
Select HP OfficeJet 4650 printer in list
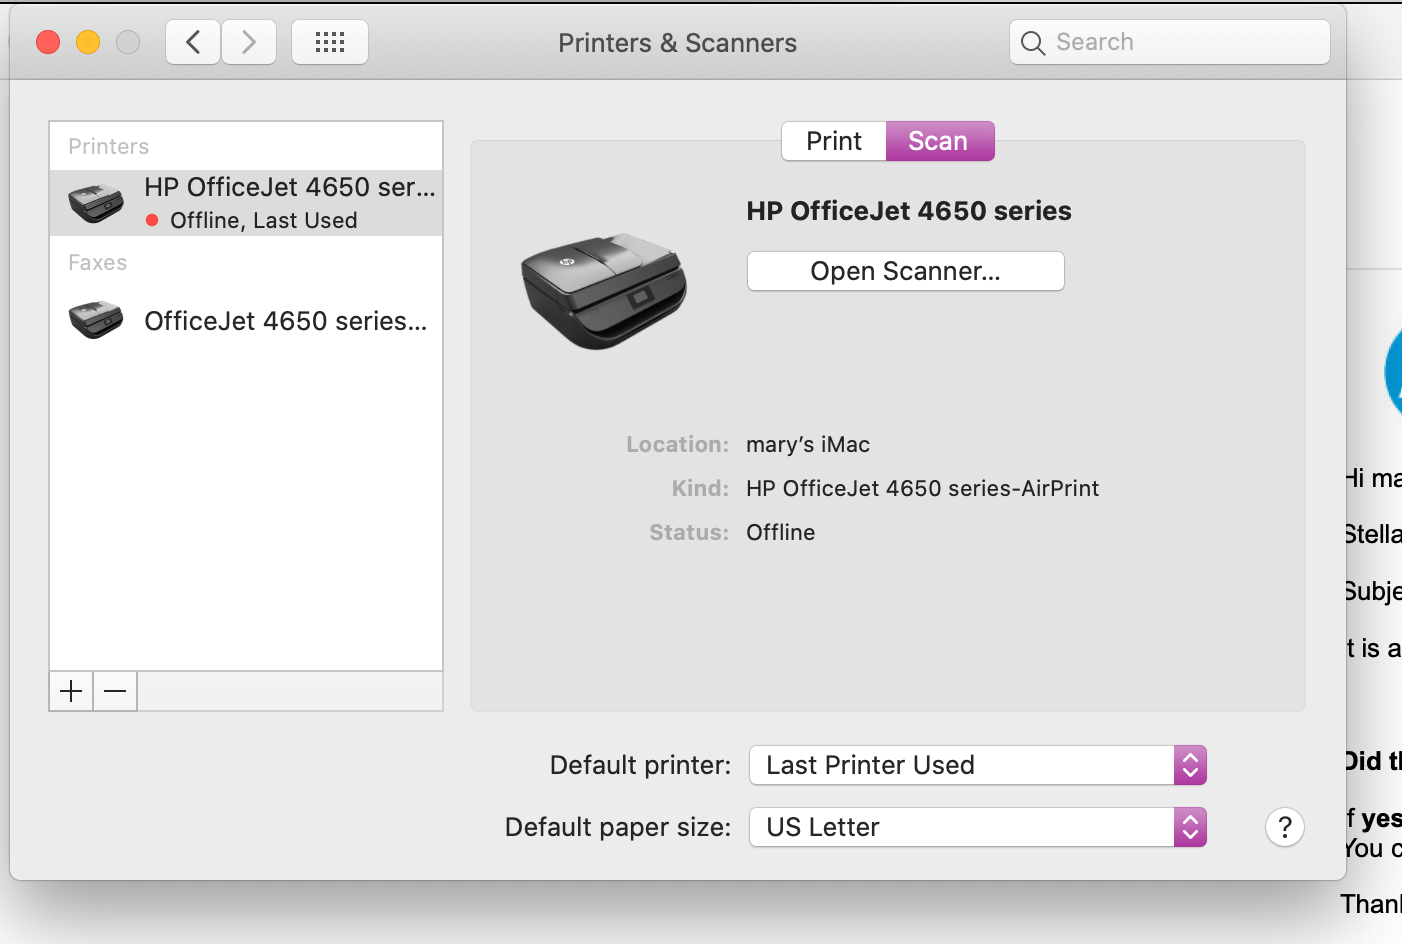pos(246,203)
